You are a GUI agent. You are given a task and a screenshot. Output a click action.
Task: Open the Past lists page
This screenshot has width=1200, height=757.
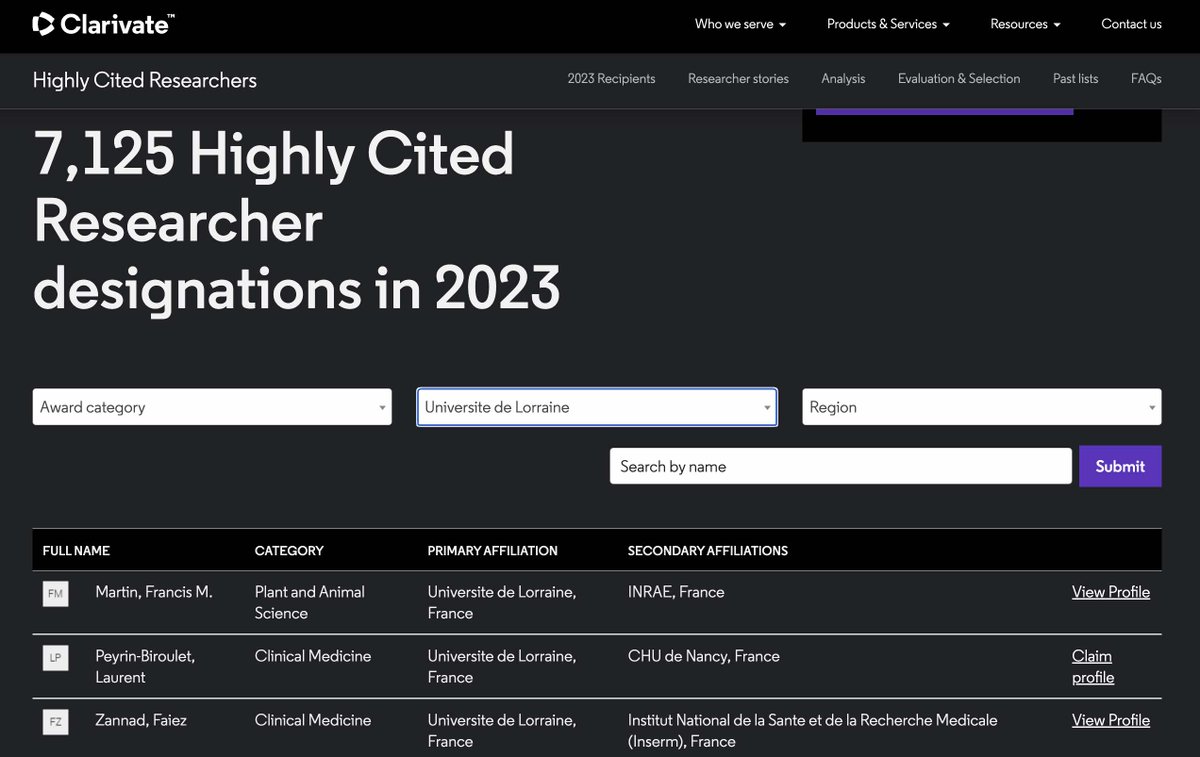coord(1075,78)
